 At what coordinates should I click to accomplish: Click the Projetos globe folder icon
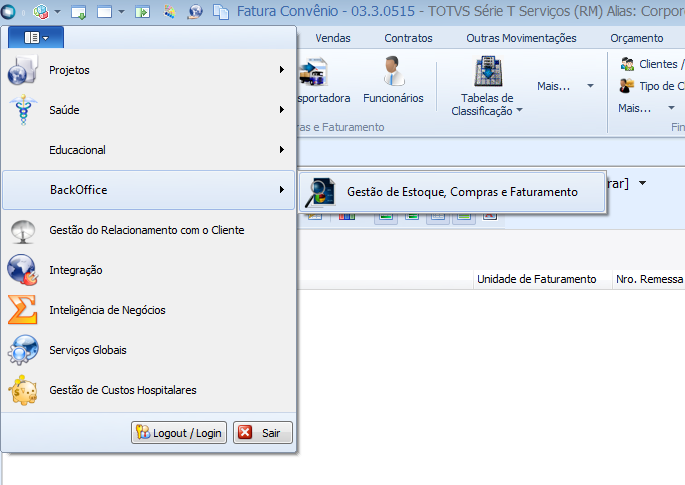tap(23, 70)
